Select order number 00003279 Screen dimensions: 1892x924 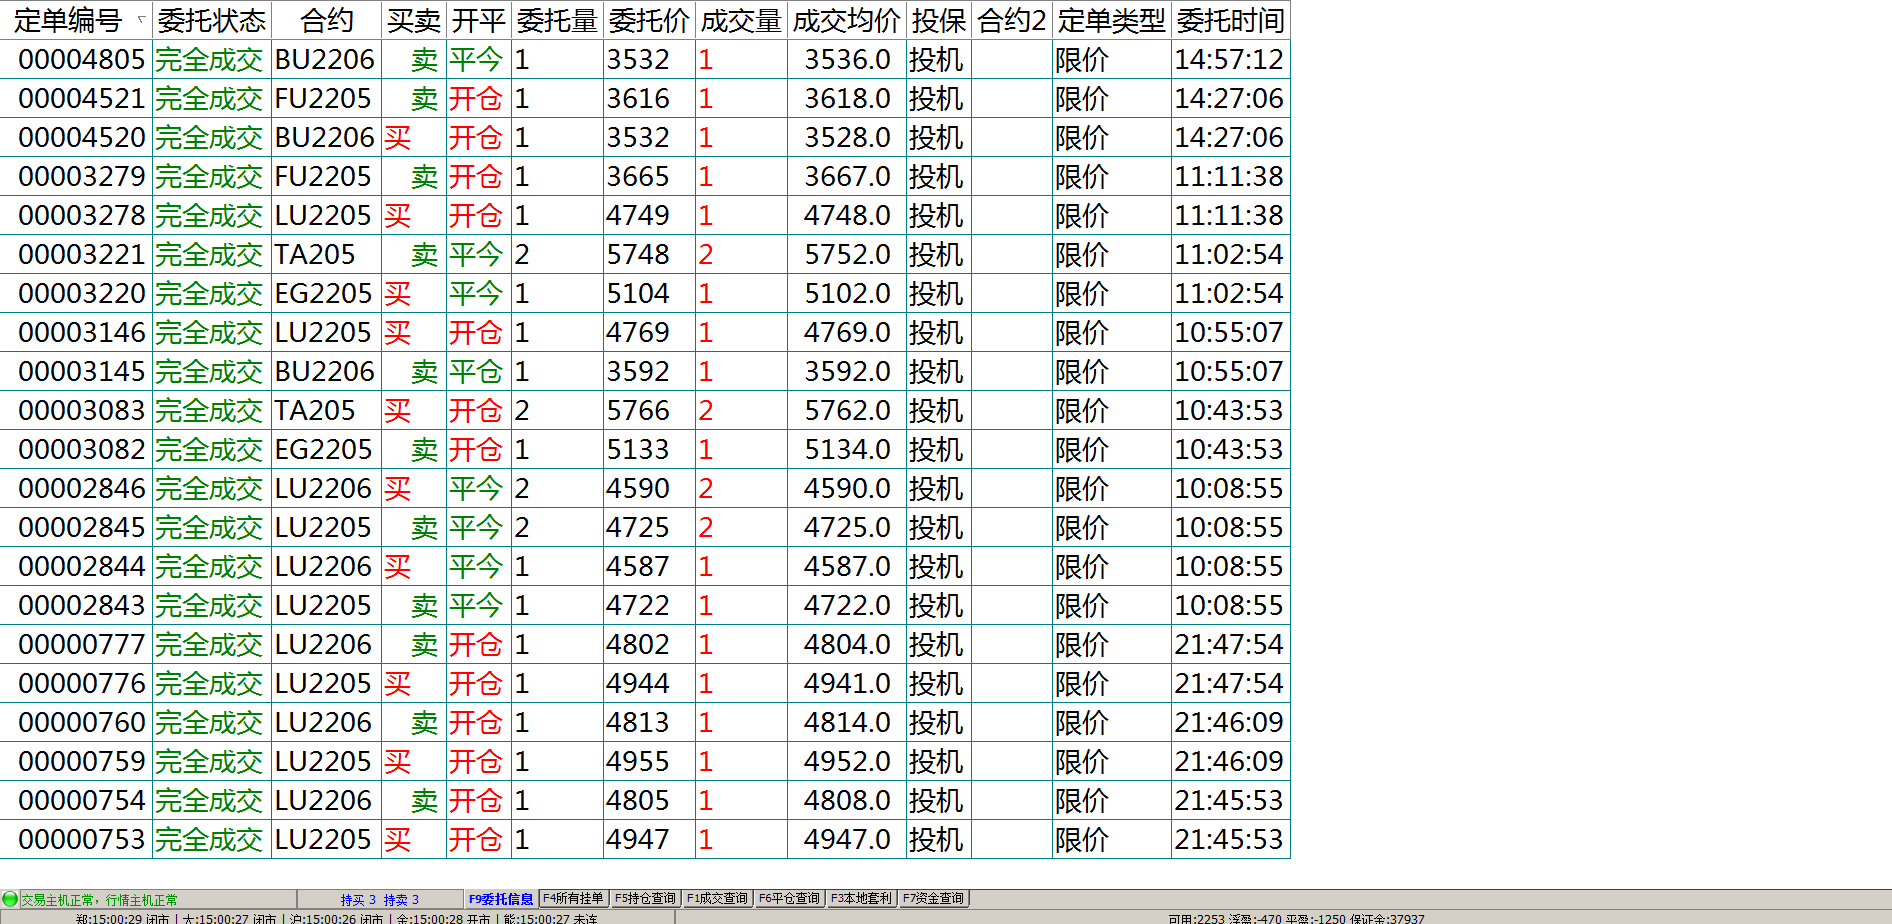[x=82, y=177]
